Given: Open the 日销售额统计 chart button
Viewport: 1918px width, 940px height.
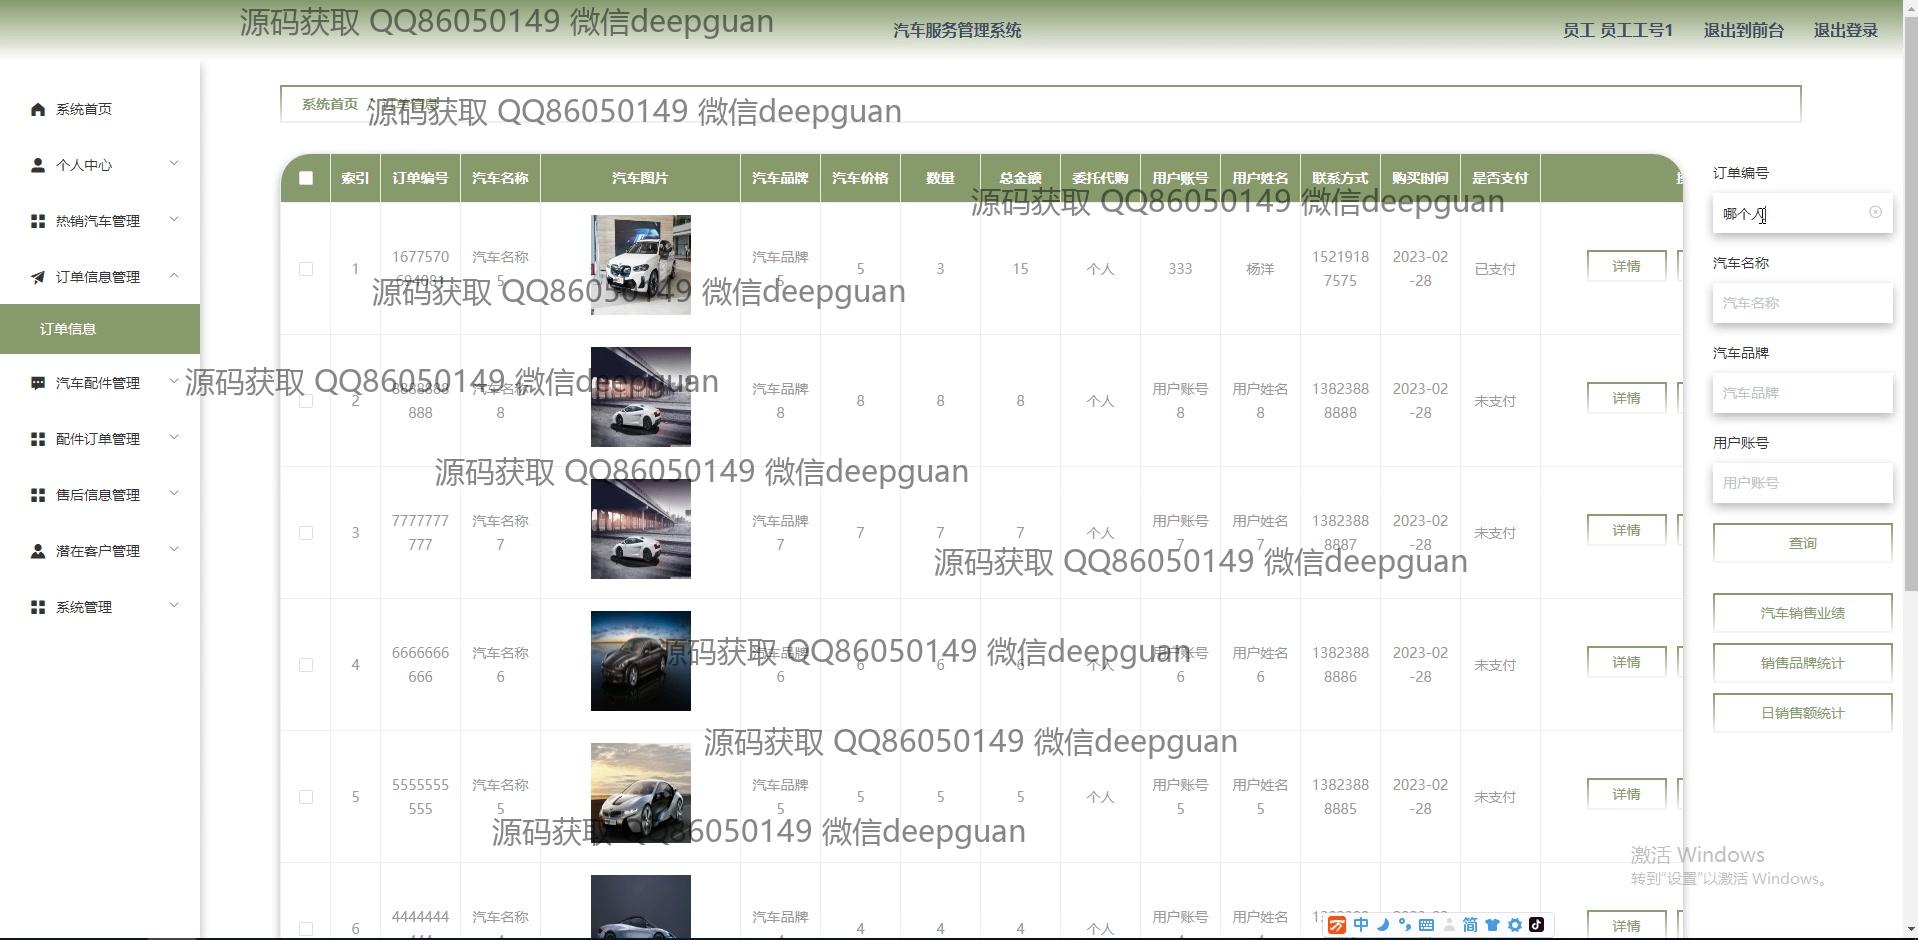Looking at the screenshot, I should (1802, 713).
